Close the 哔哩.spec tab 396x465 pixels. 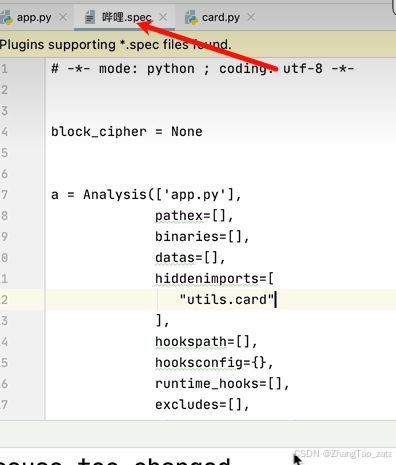(163, 17)
